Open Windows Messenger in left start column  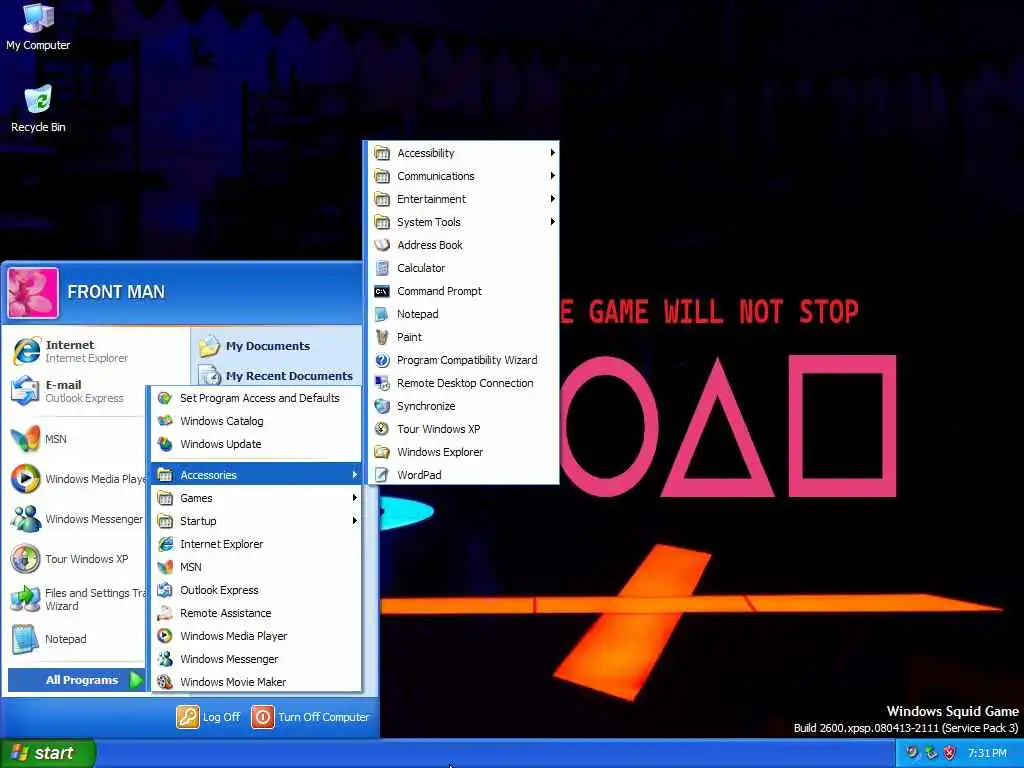point(77,519)
